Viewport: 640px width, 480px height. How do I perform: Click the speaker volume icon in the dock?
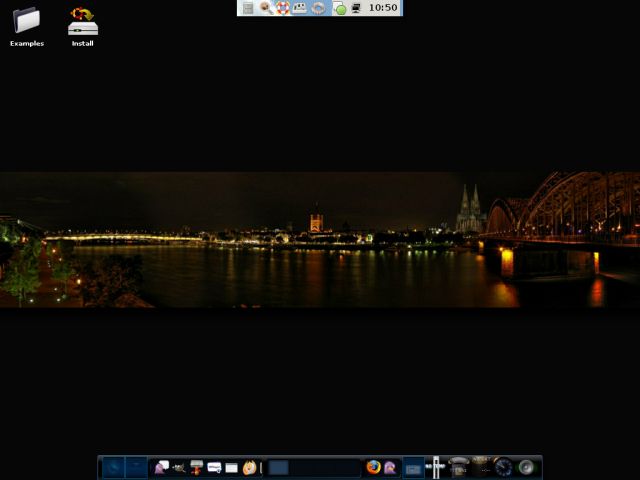(x=526, y=467)
